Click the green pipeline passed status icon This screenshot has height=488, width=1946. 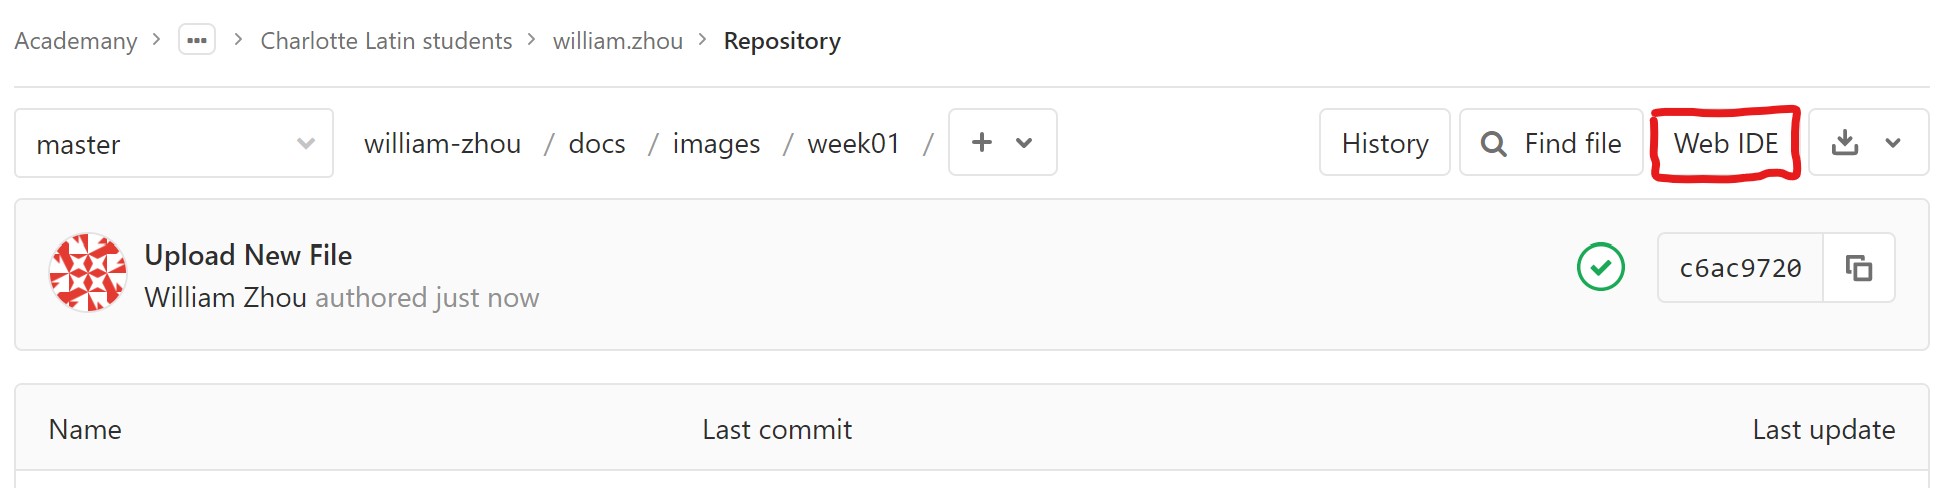tap(1601, 267)
